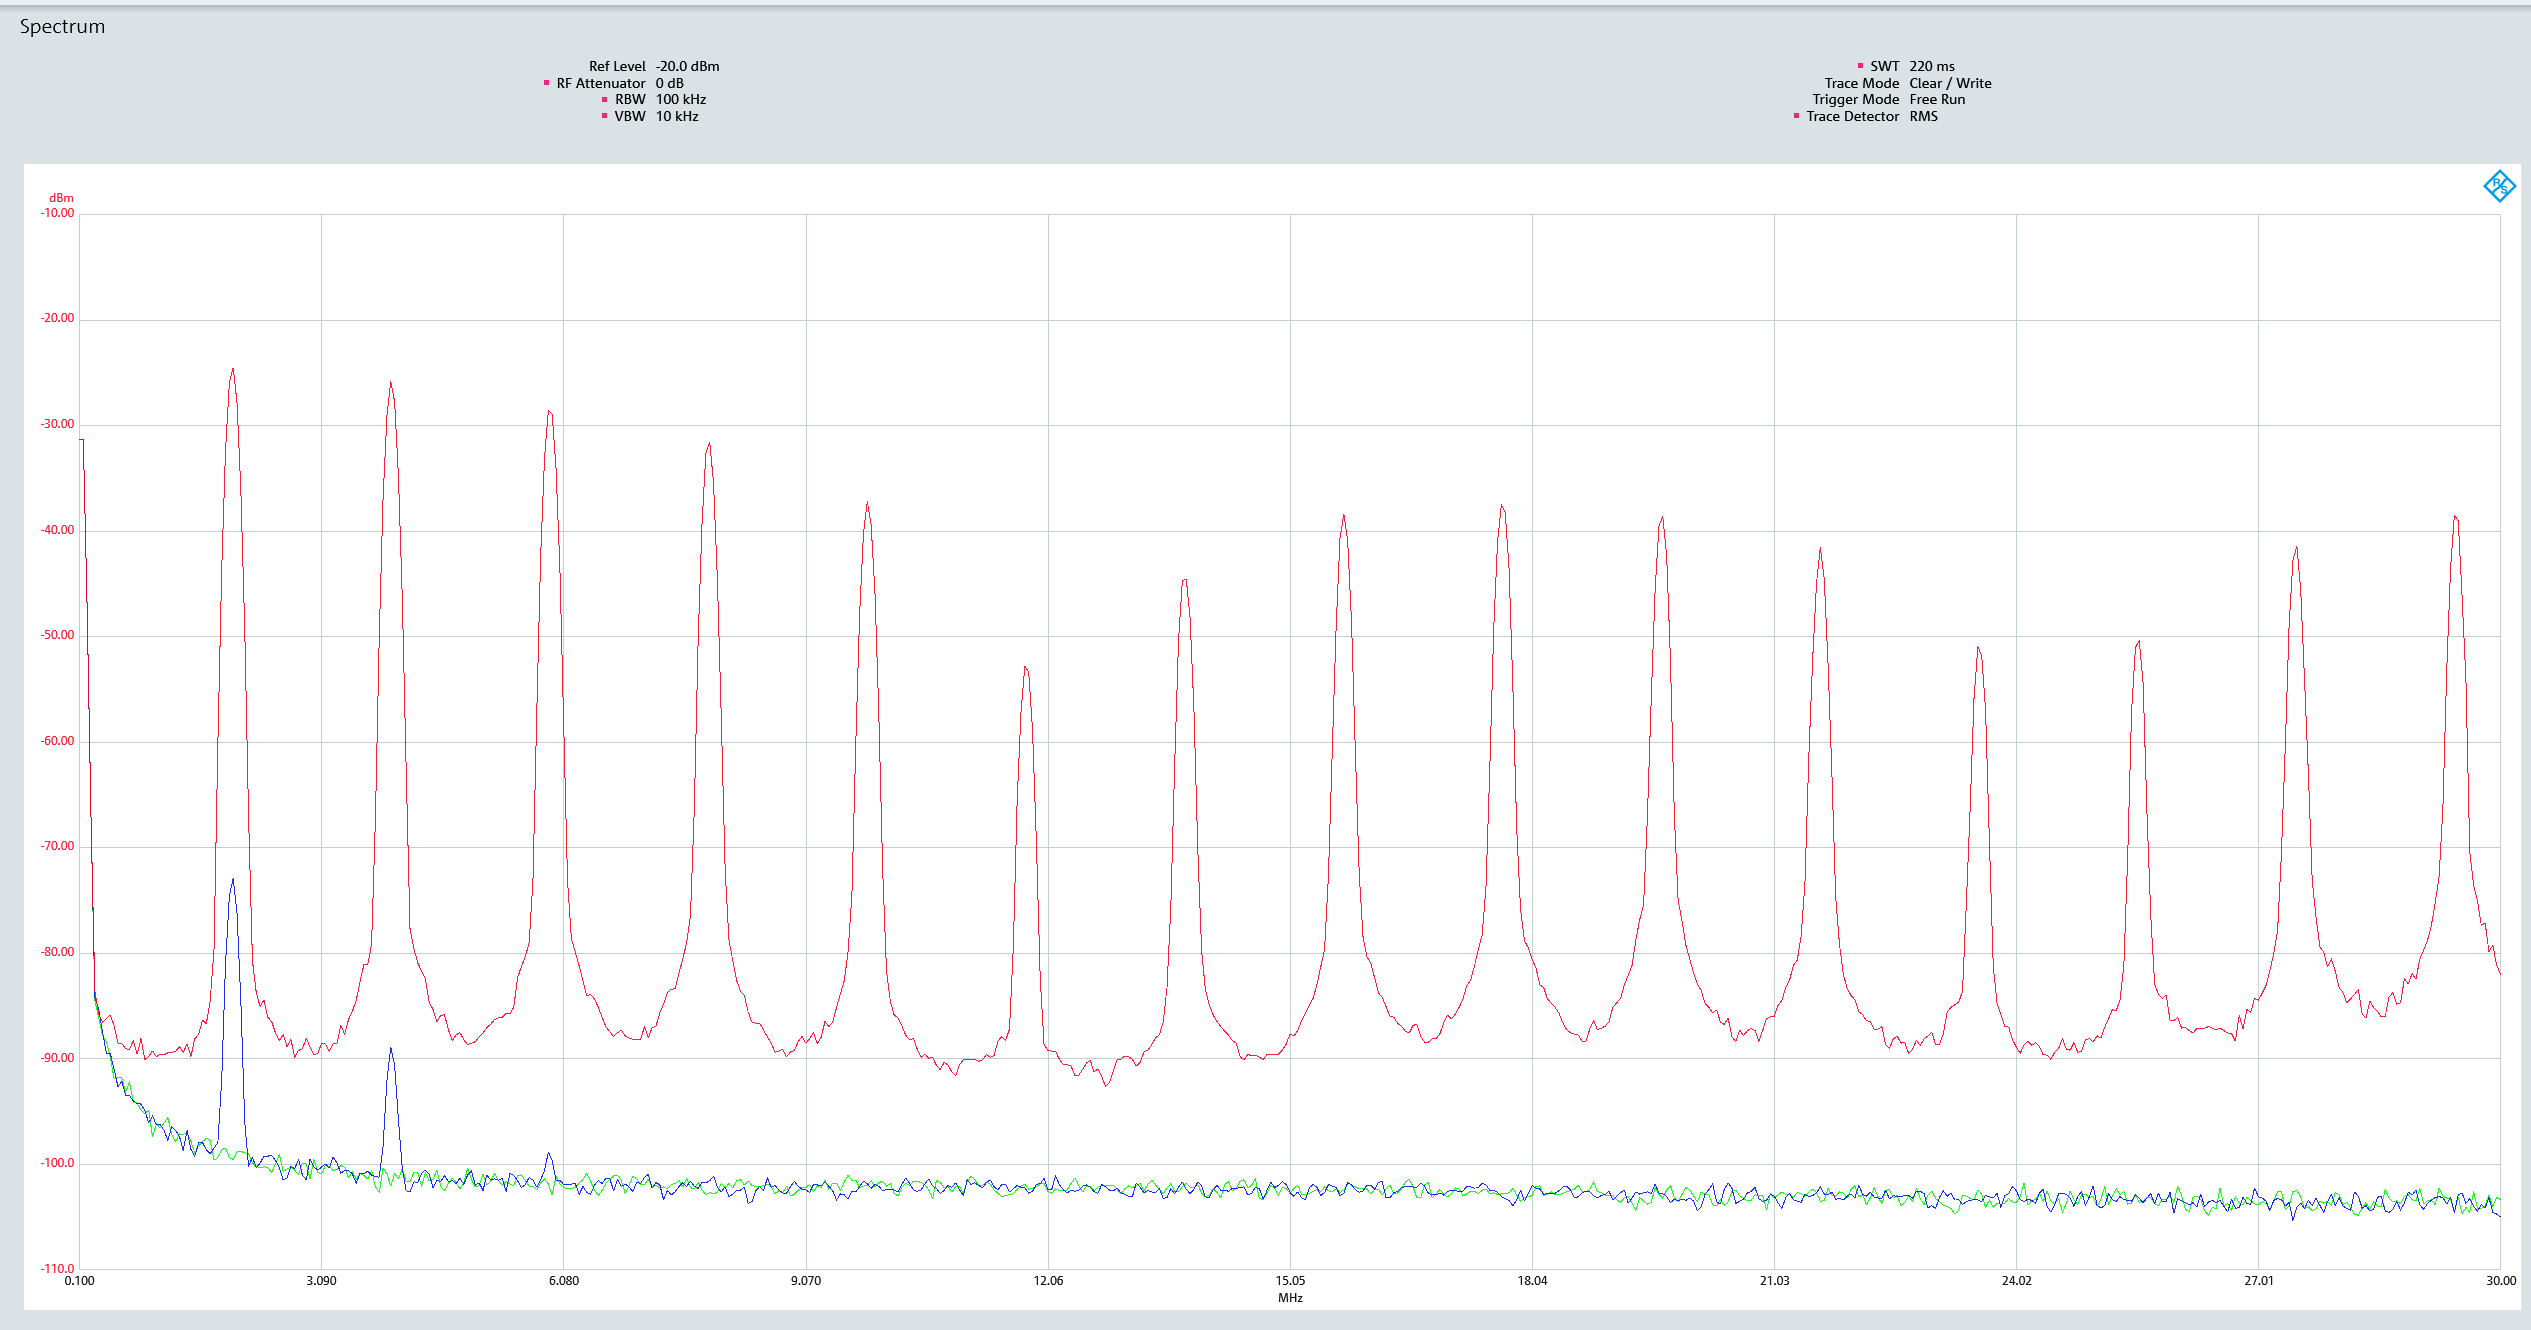Click the dBm unit label on y-axis
The width and height of the screenshot is (2531, 1330).
tap(61, 198)
